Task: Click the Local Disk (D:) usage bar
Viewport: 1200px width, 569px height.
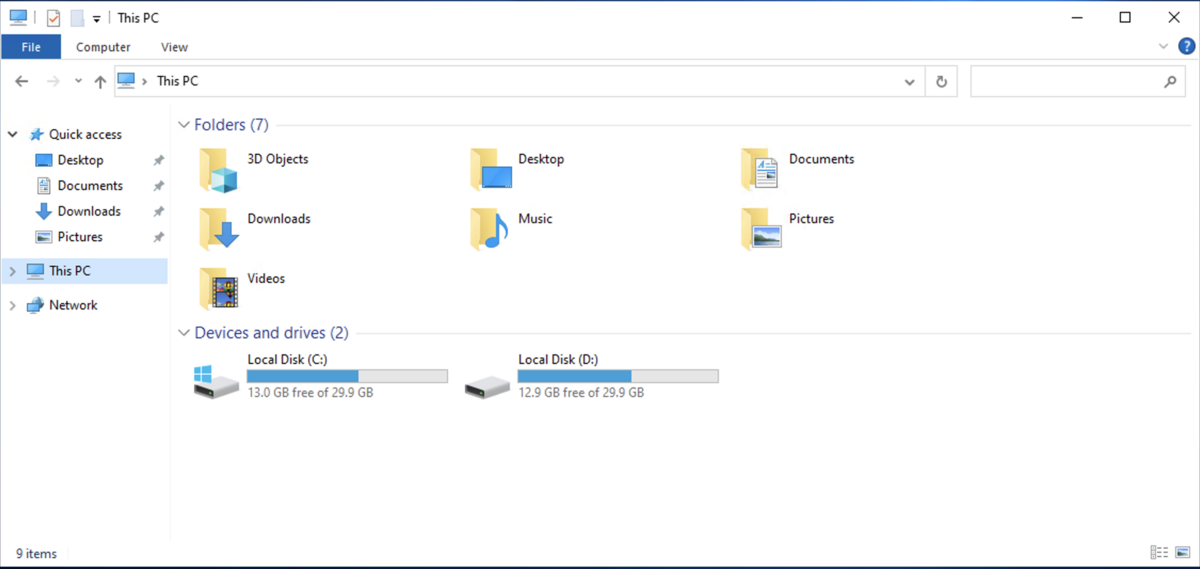Action: pyautogui.click(x=618, y=376)
